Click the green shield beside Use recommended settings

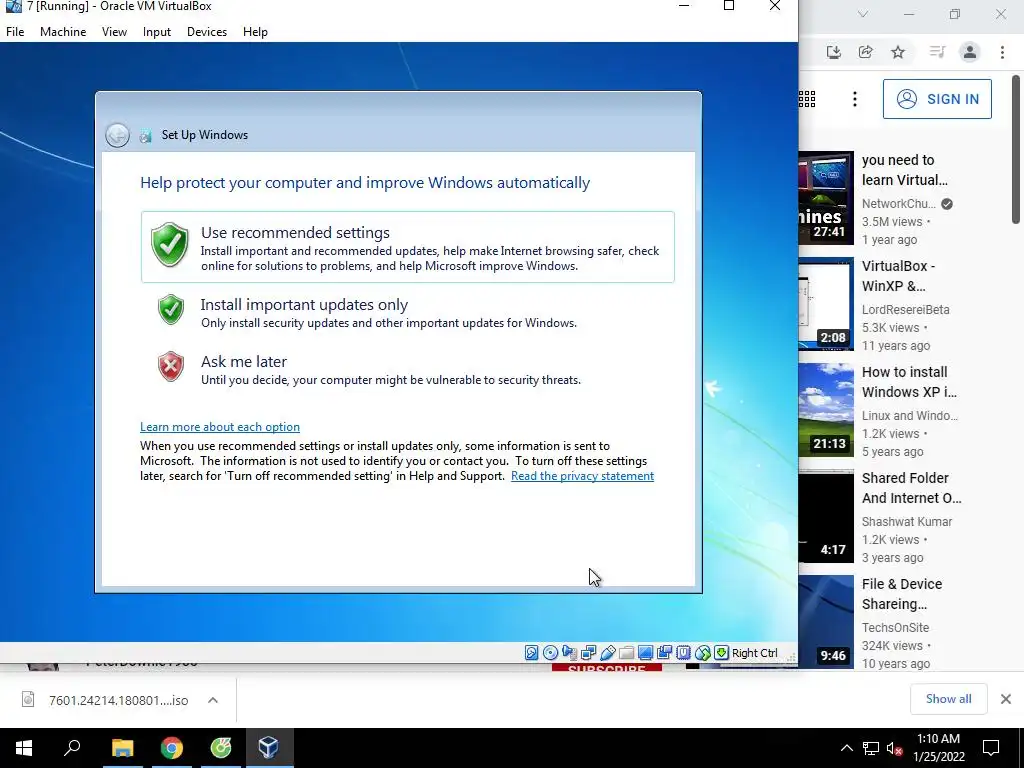[170, 245]
